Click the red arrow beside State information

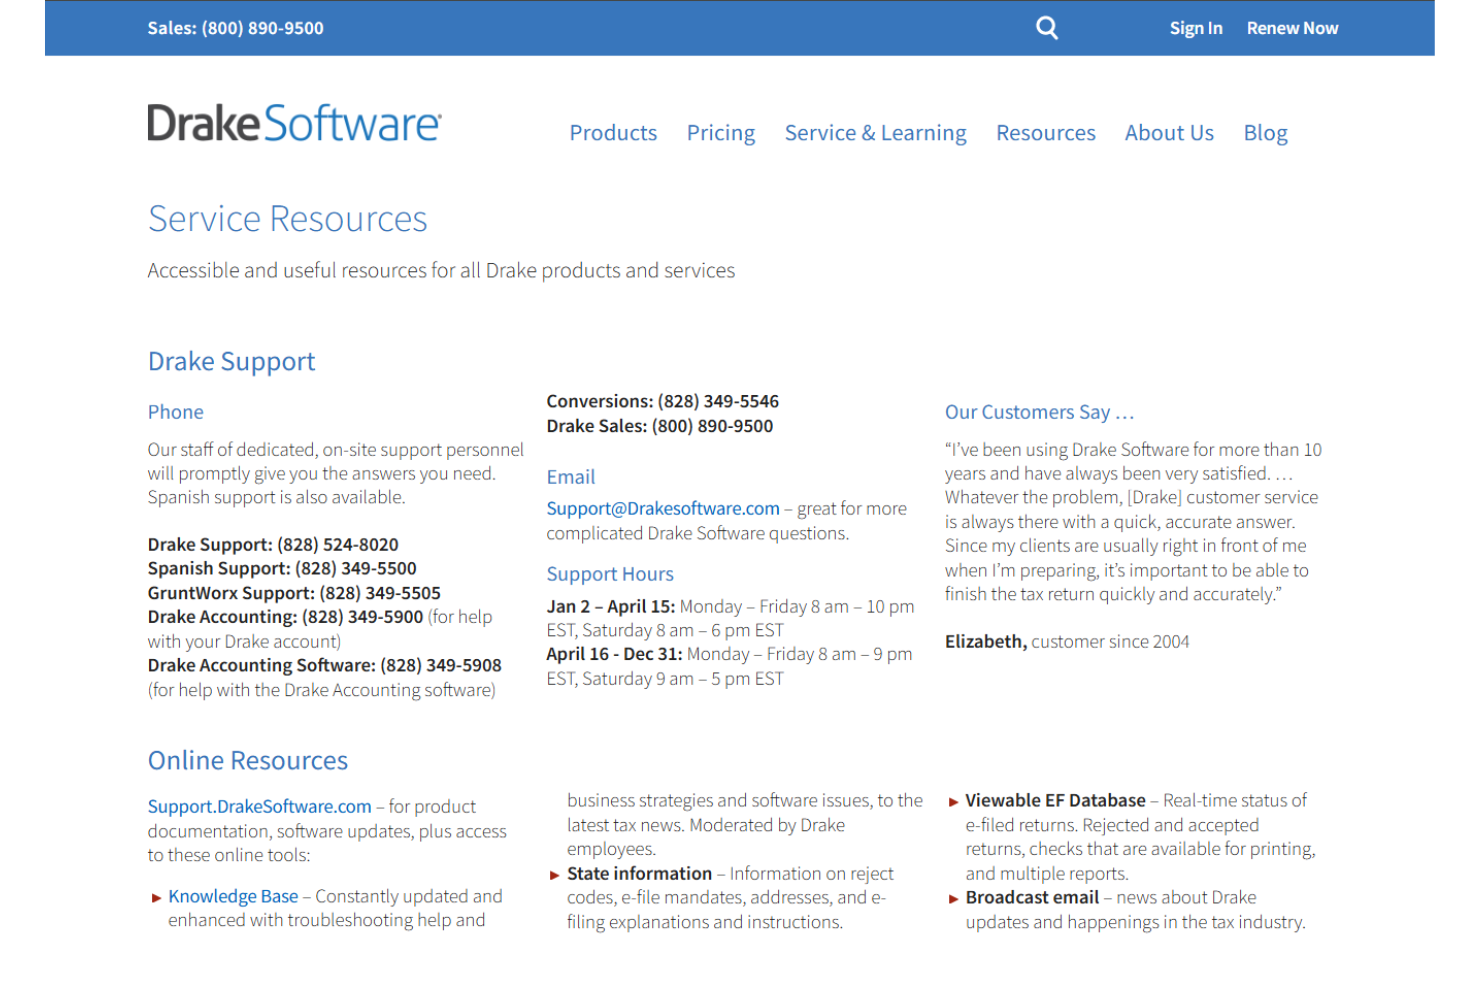point(555,875)
